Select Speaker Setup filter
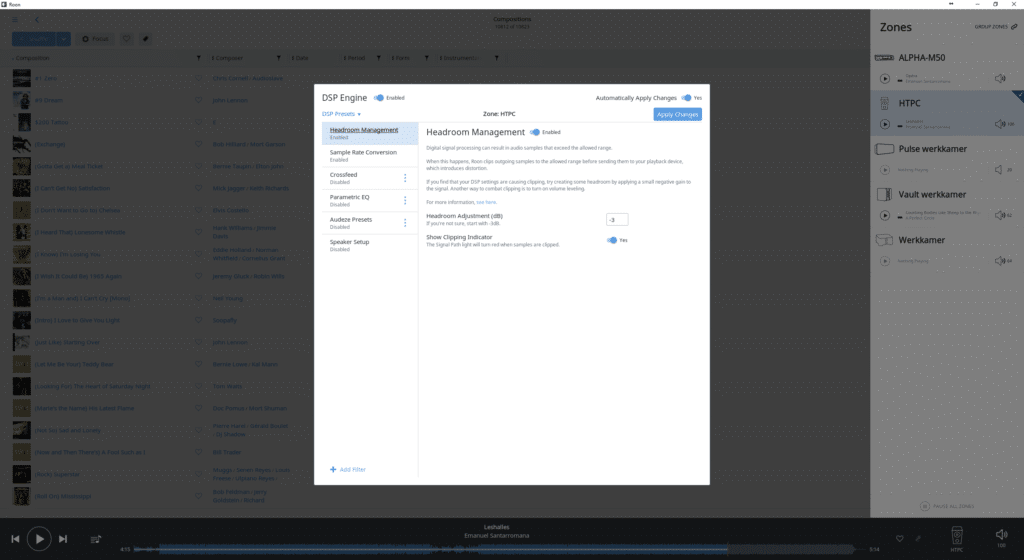 point(370,245)
